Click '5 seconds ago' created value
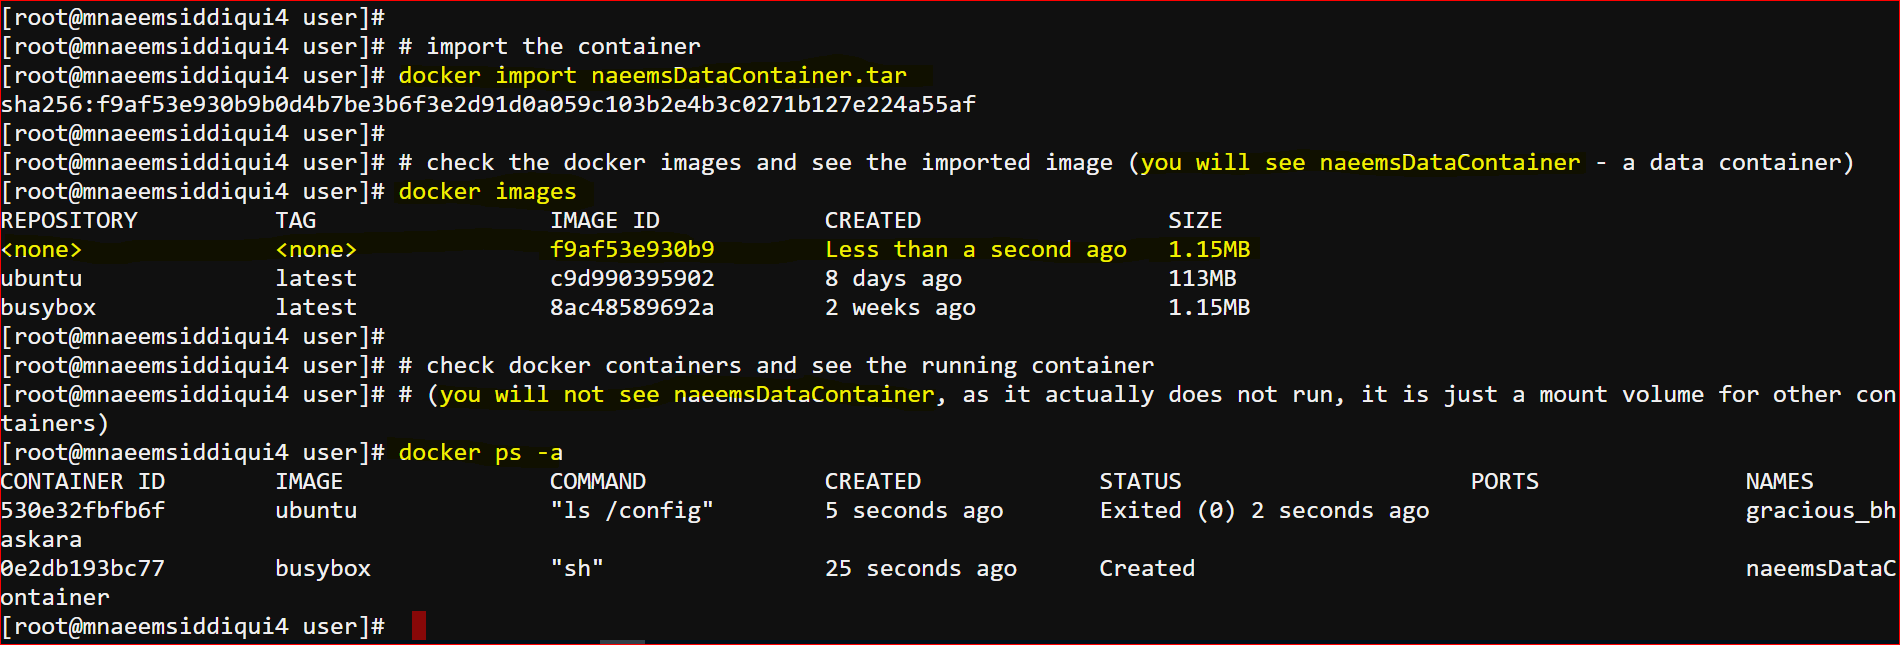 tap(914, 511)
